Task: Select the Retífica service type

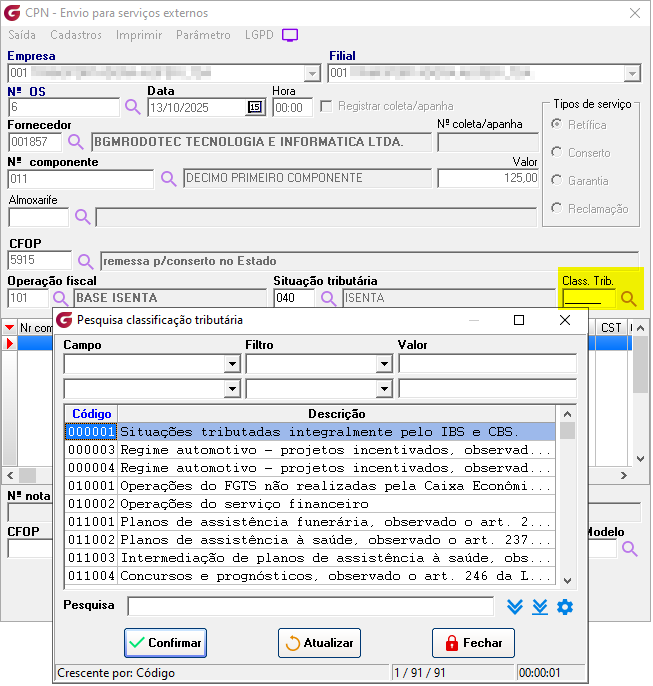Action: click(x=556, y=124)
